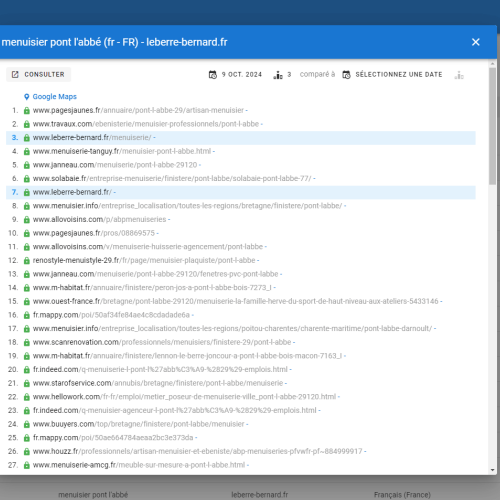This screenshot has width=500, height=500.
Task: Click 'Français (France)' in background row
Action: click(x=402, y=495)
